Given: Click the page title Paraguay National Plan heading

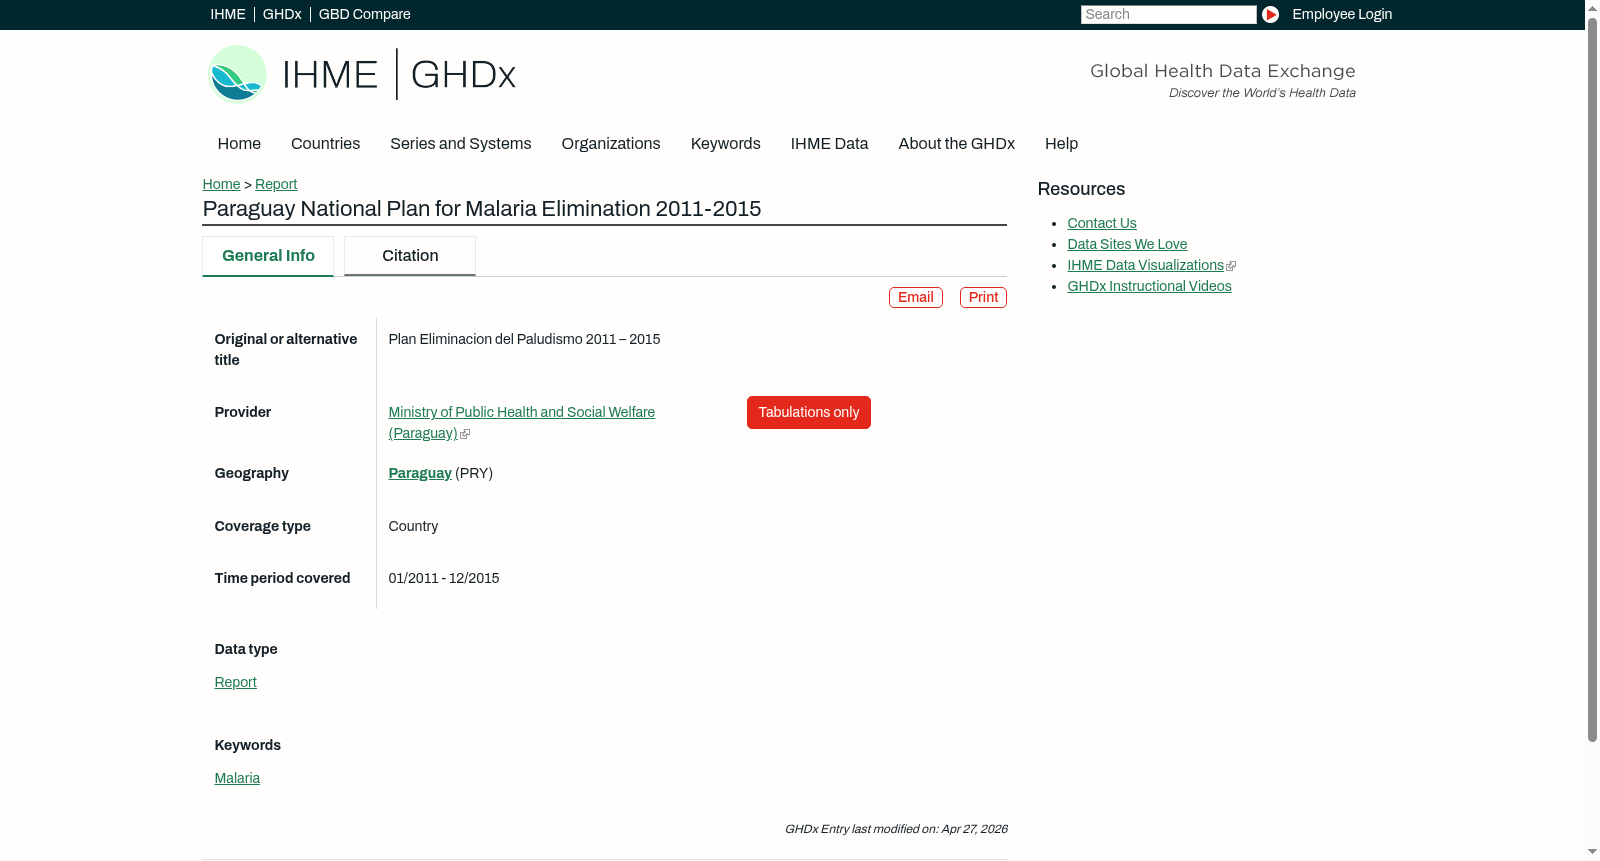Looking at the screenshot, I should pos(482,209).
